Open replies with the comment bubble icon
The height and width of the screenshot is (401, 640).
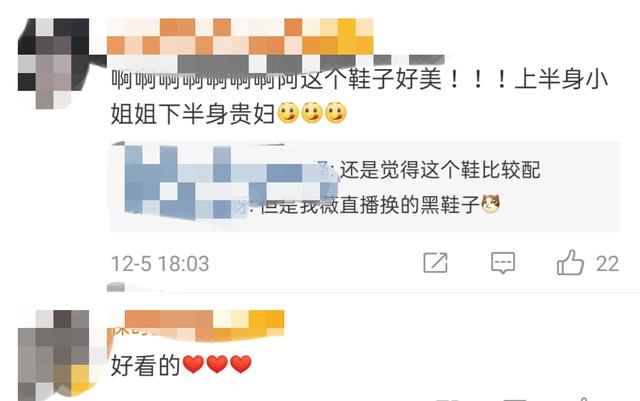point(503,263)
